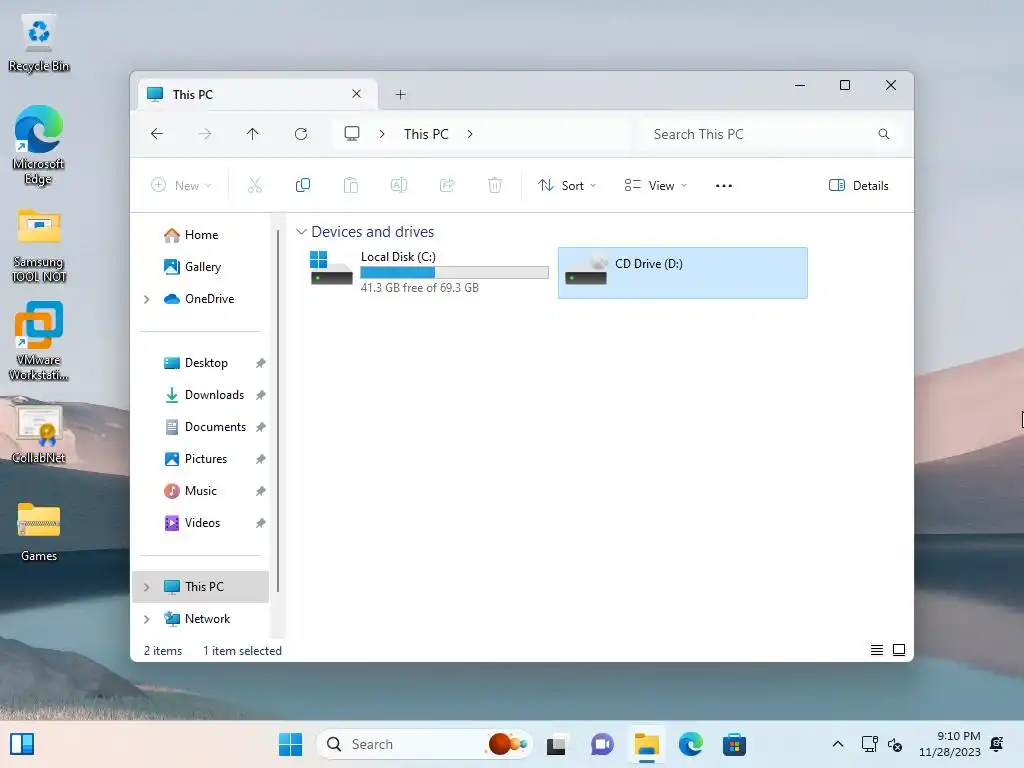1024x768 pixels.
Task: Open the Sort dropdown
Action: point(567,185)
